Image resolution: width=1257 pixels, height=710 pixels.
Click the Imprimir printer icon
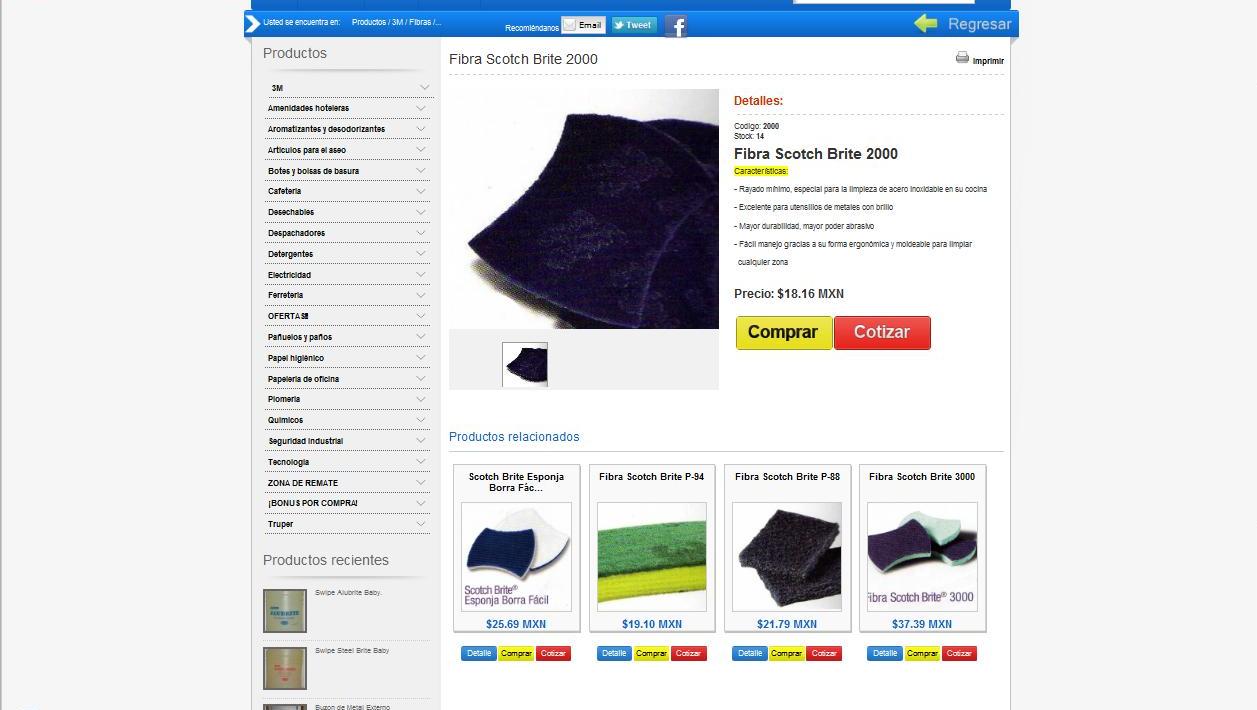(x=962, y=58)
